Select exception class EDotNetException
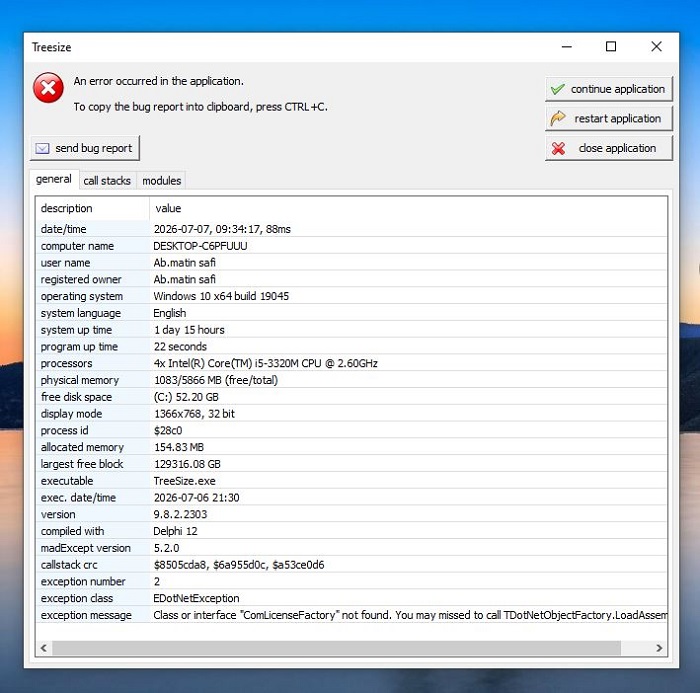The height and width of the screenshot is (693, 700). pos(196,598)
